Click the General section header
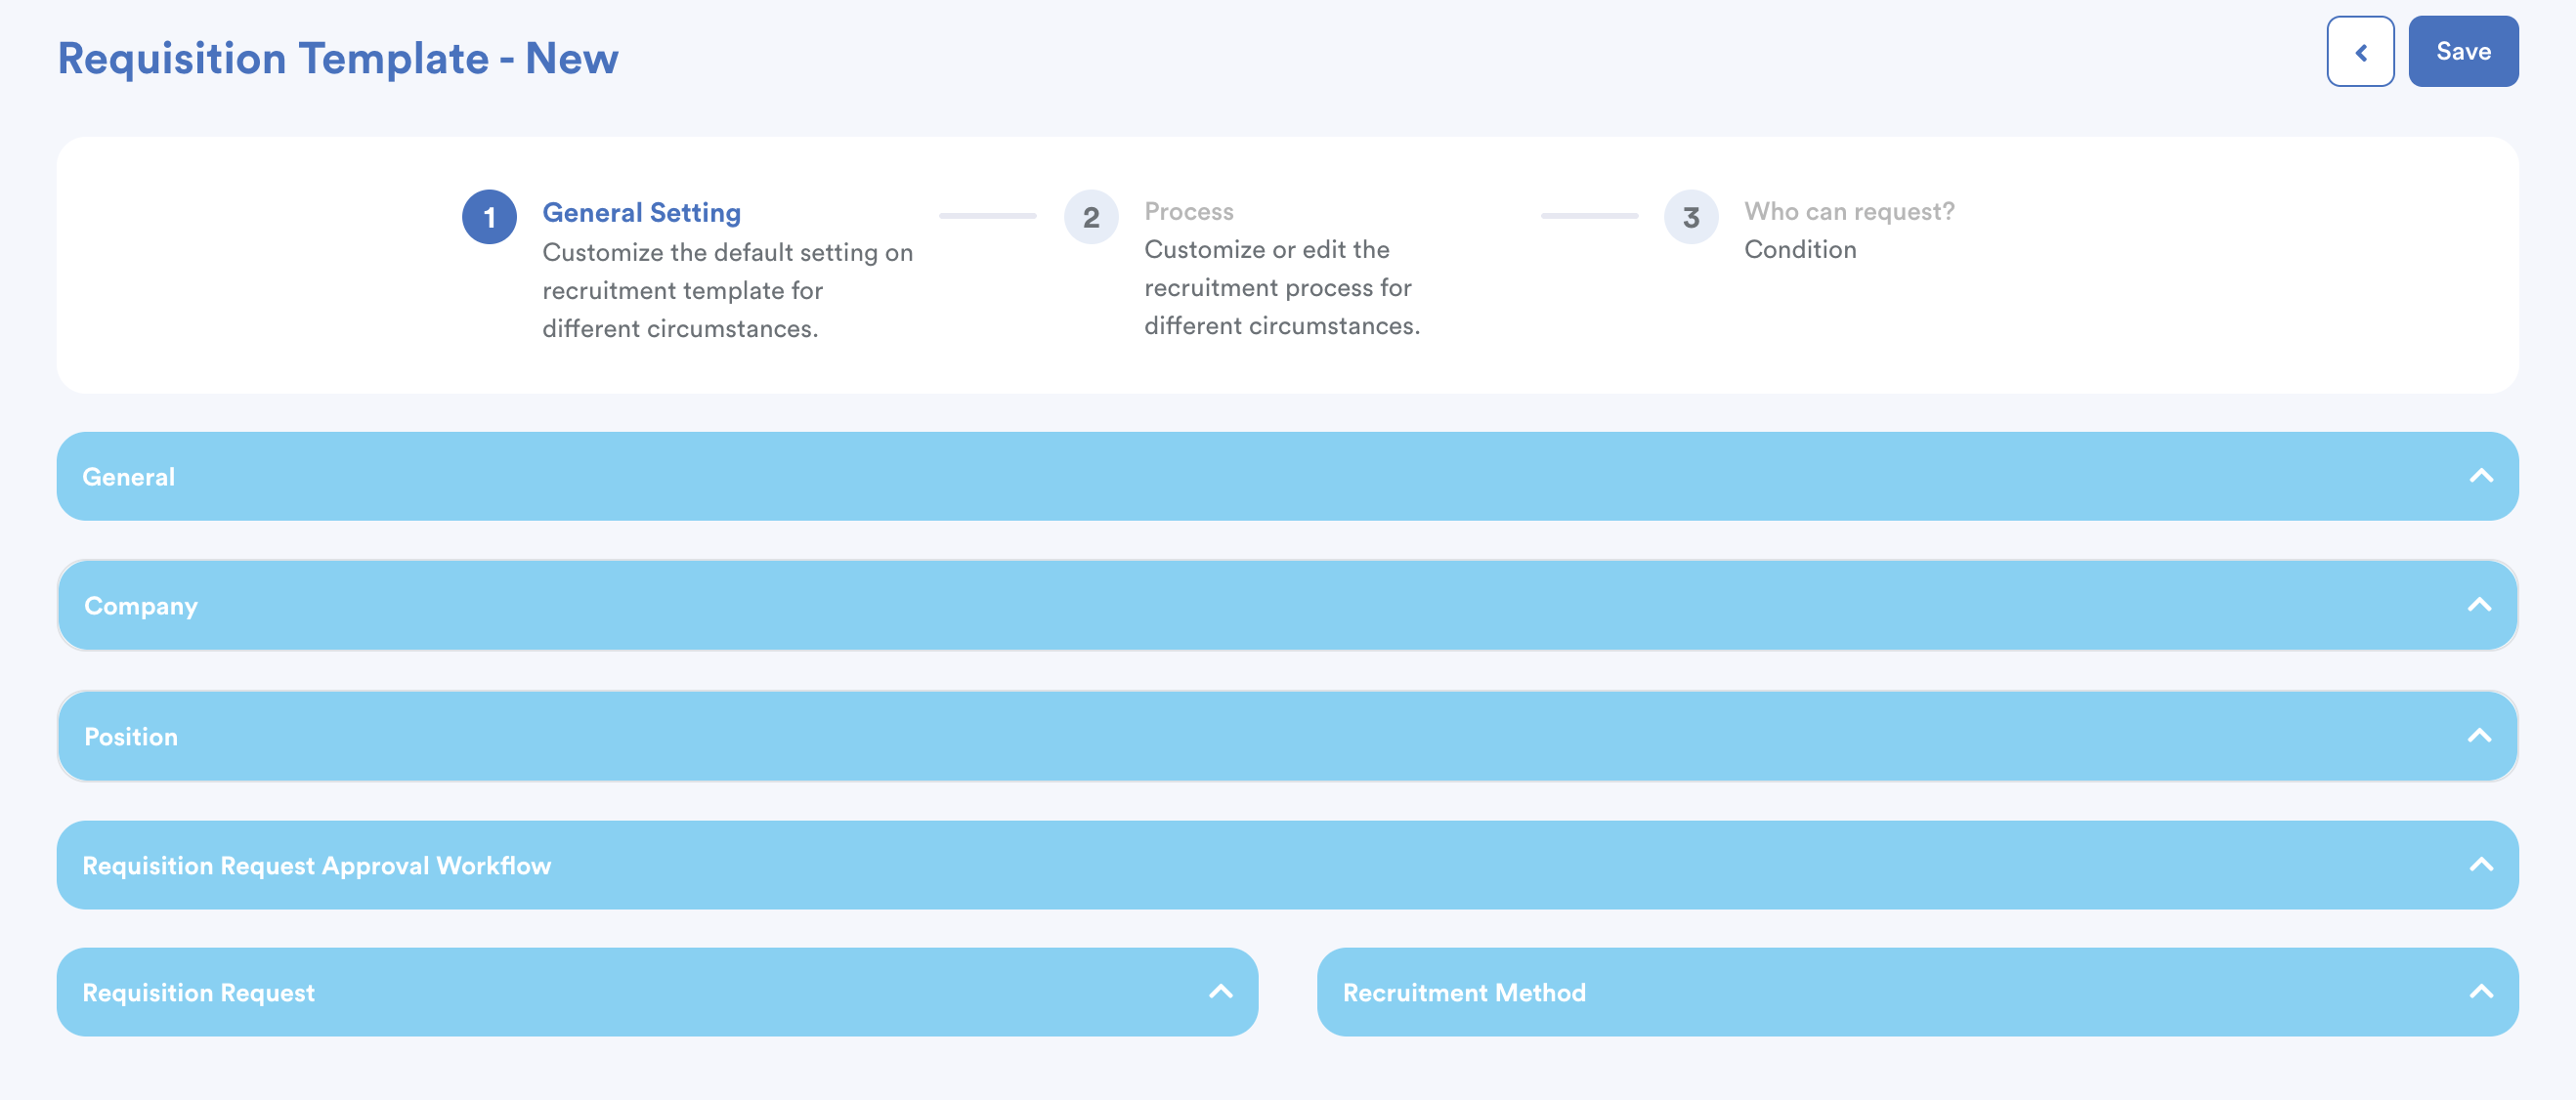Viewport: 2576px width, 1100px height. 129,477
